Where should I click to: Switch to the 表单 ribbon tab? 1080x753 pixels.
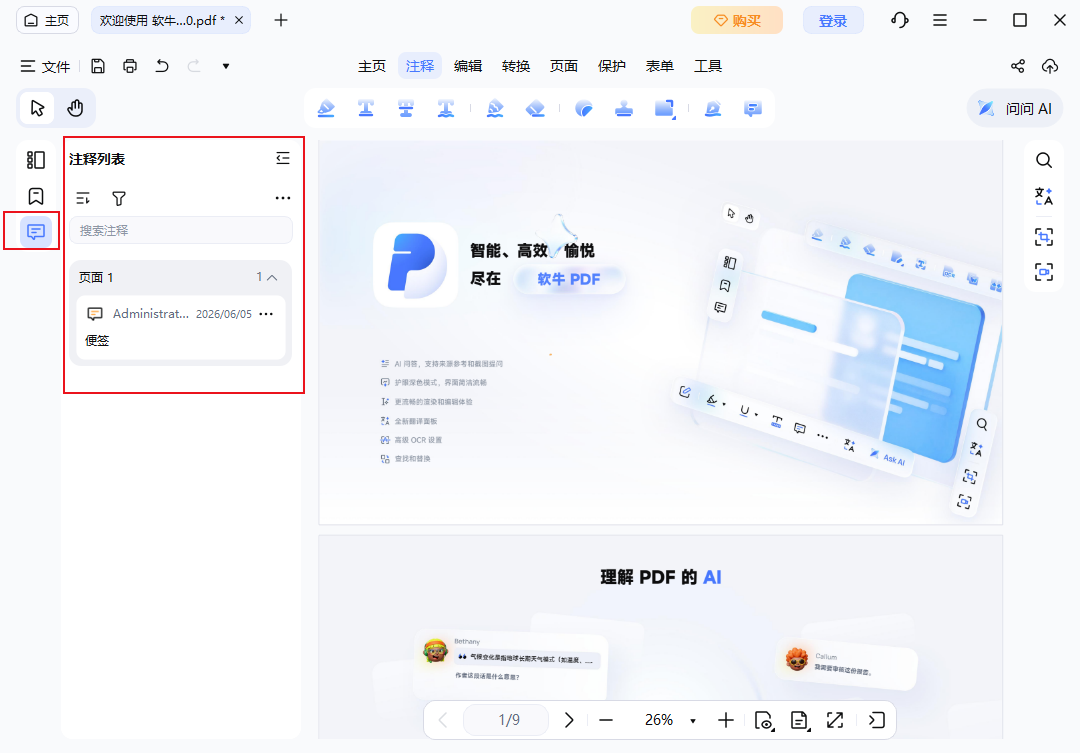point(659,66)
